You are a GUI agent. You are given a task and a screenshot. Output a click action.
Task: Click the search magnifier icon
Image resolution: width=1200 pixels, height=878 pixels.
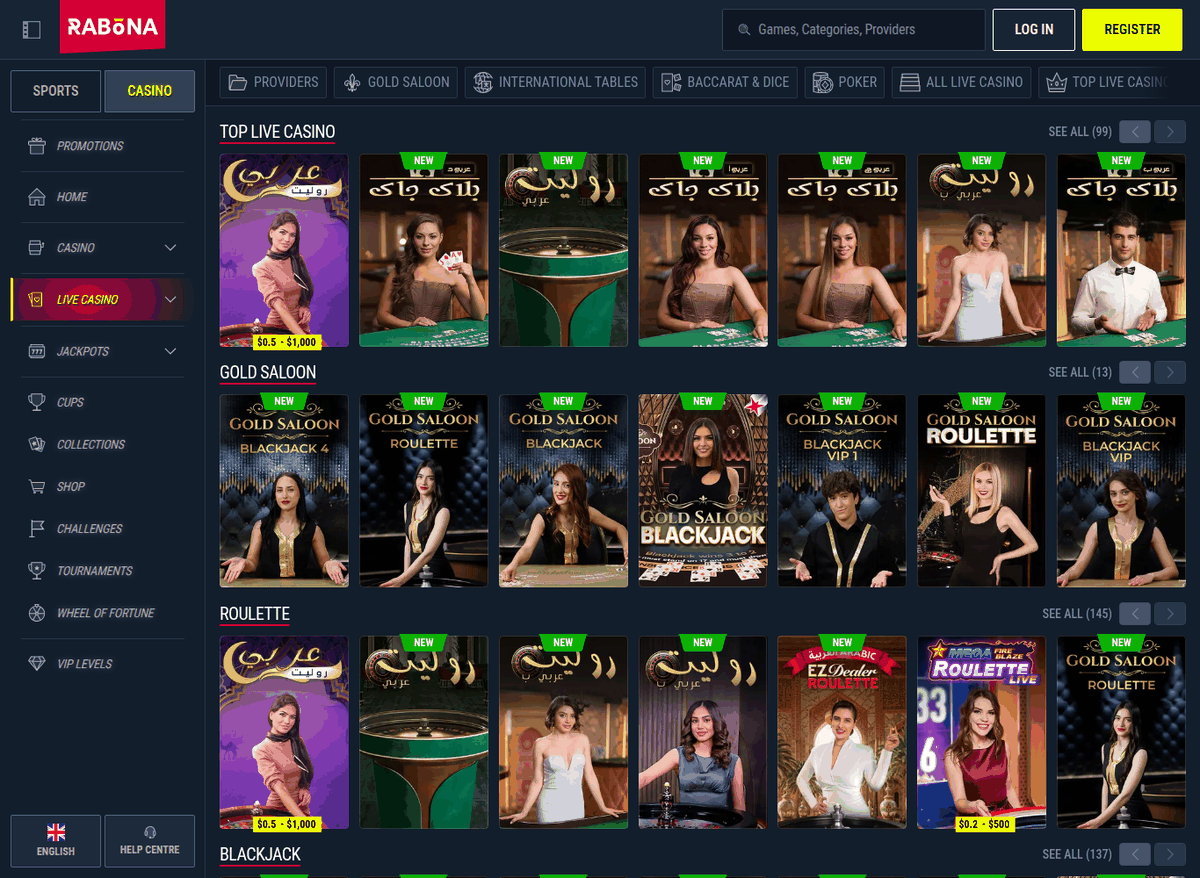tap(744, 30)
